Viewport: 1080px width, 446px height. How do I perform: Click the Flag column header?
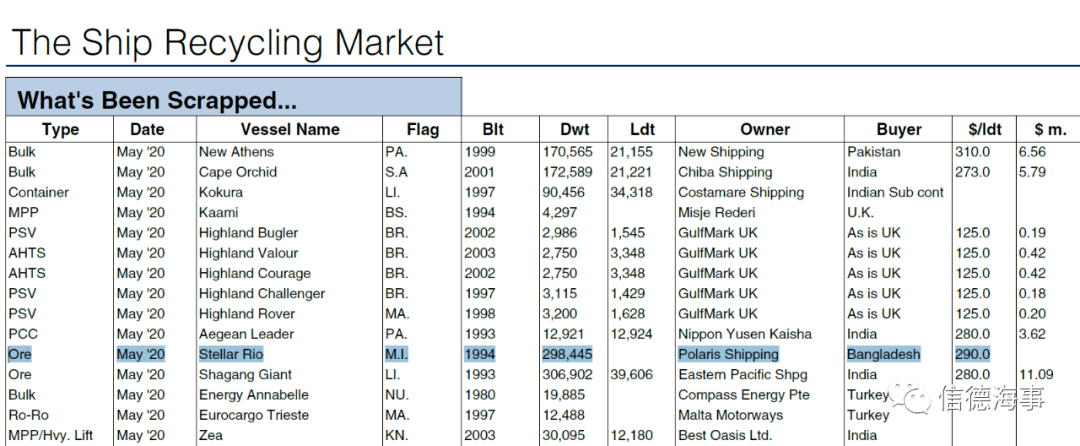tap(423, 129)
